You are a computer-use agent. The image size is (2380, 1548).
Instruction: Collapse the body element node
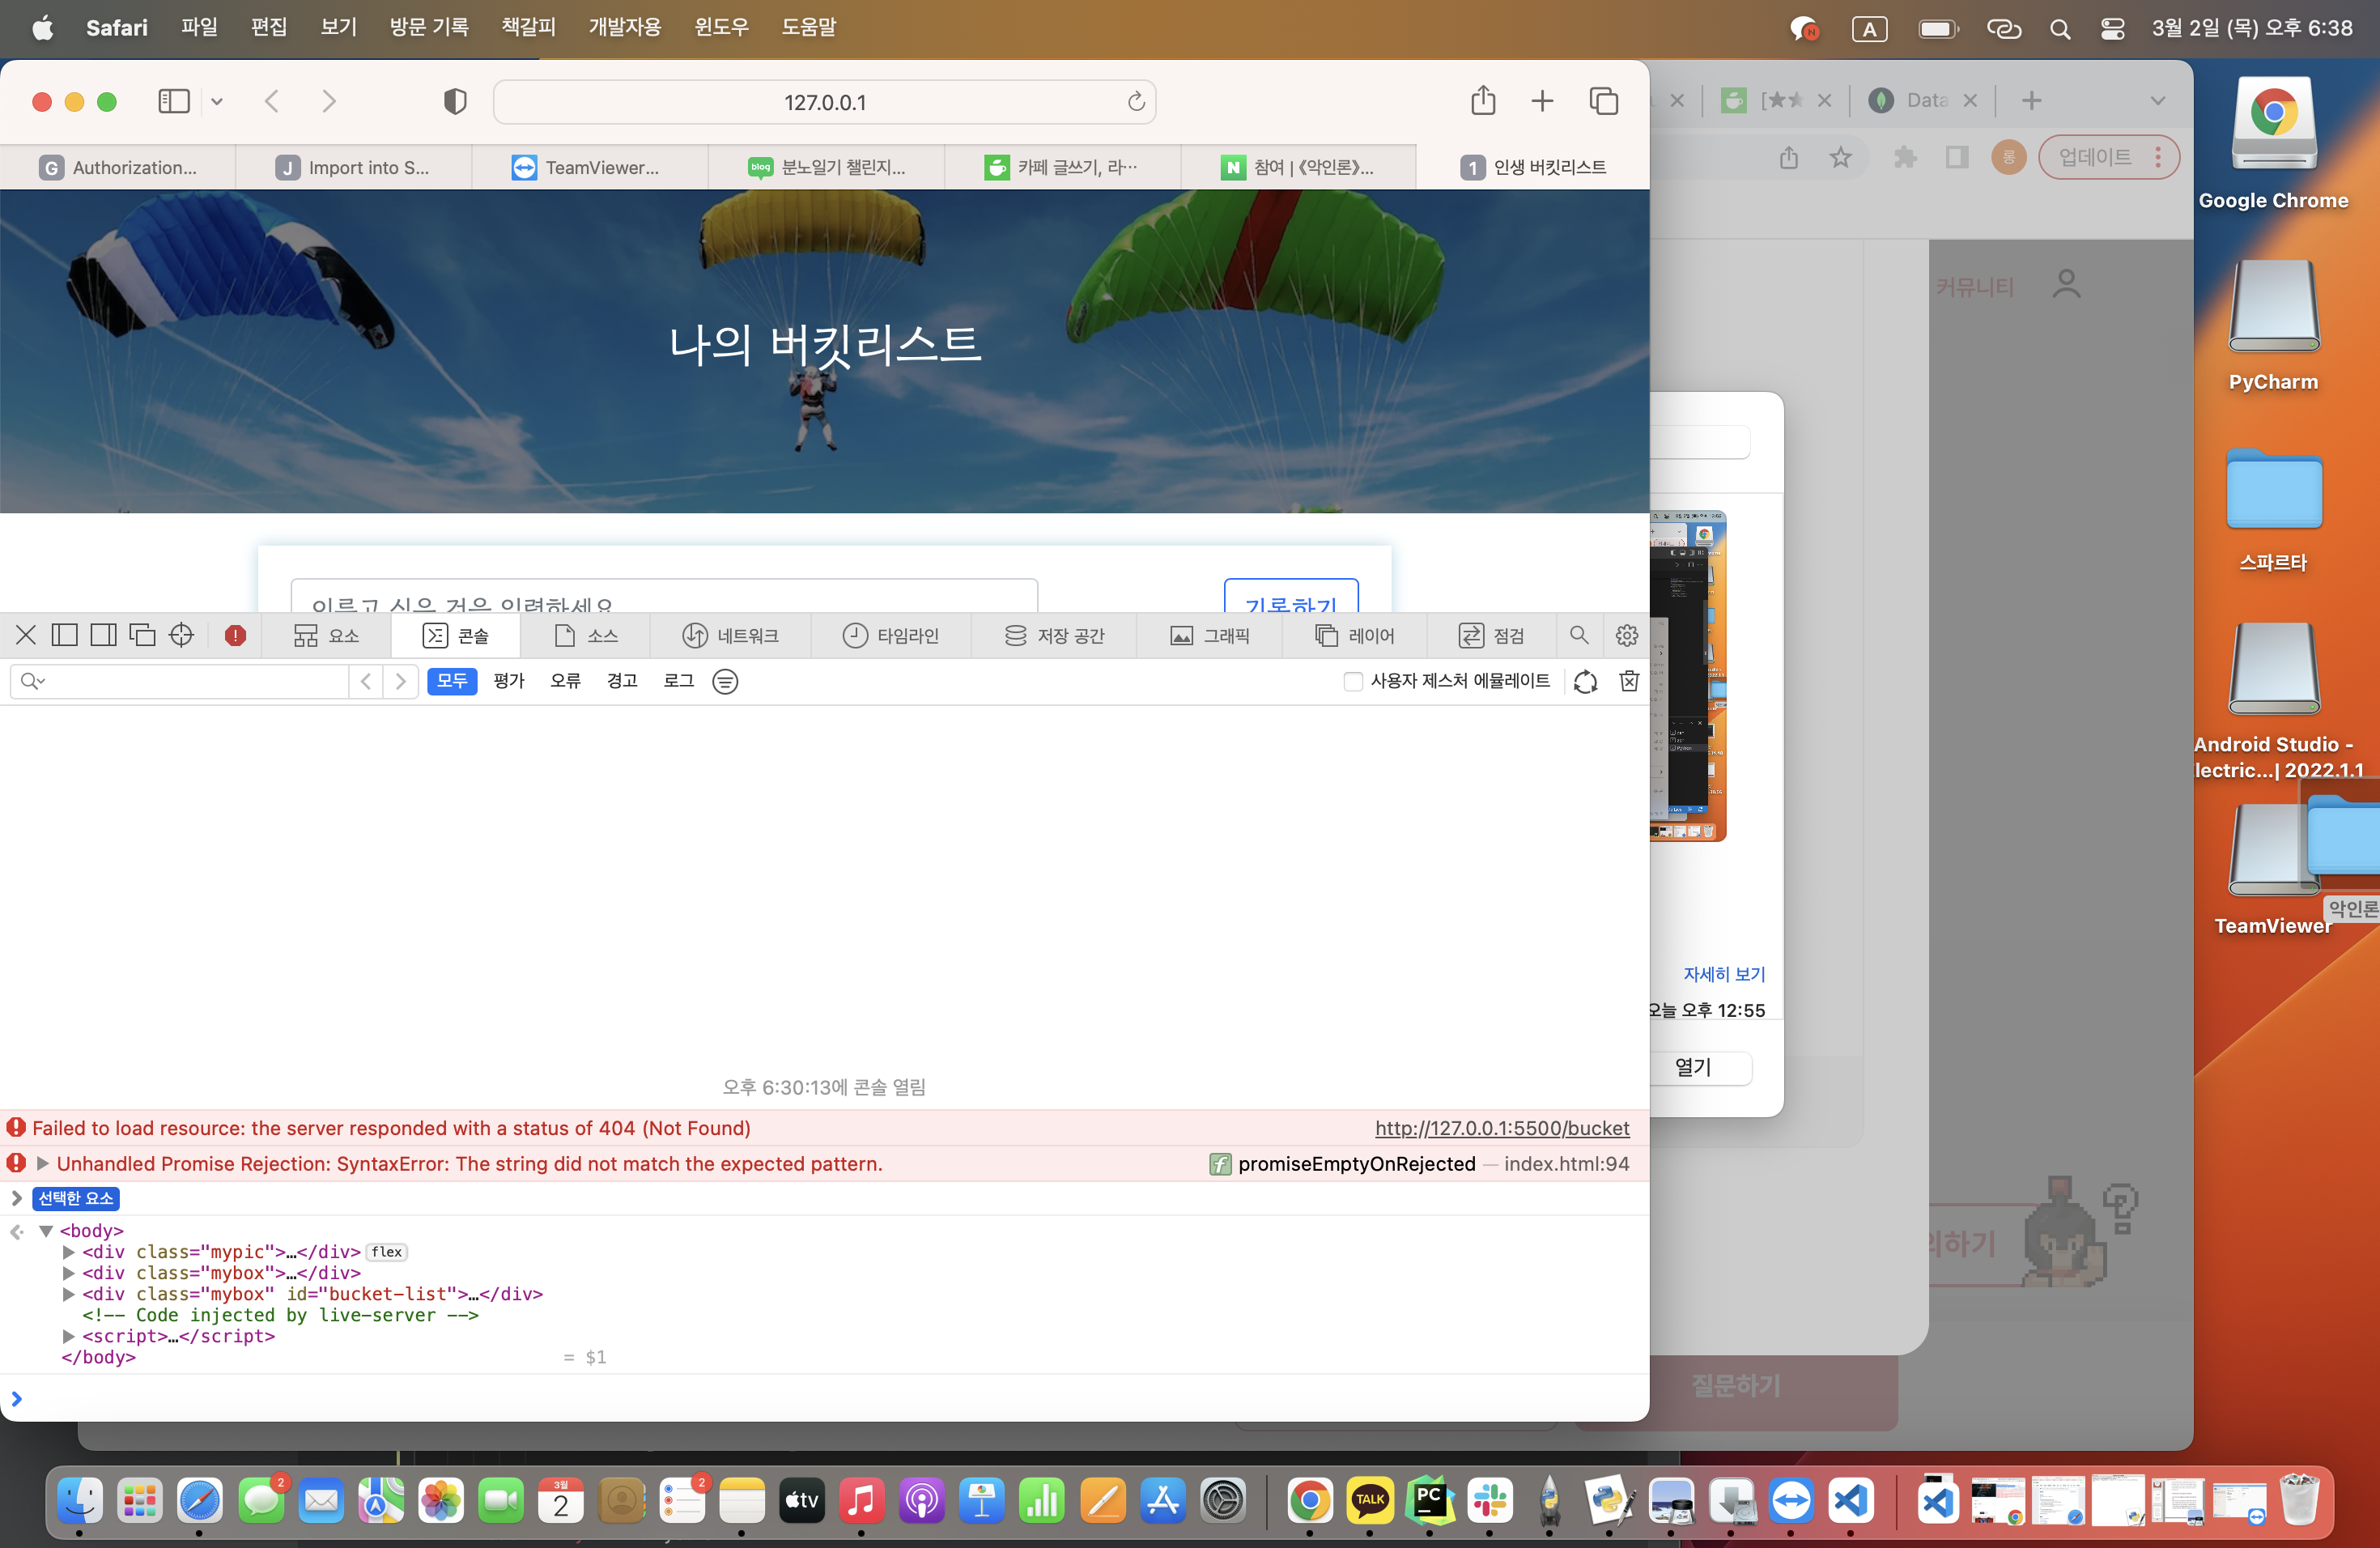pos(46,1231)
